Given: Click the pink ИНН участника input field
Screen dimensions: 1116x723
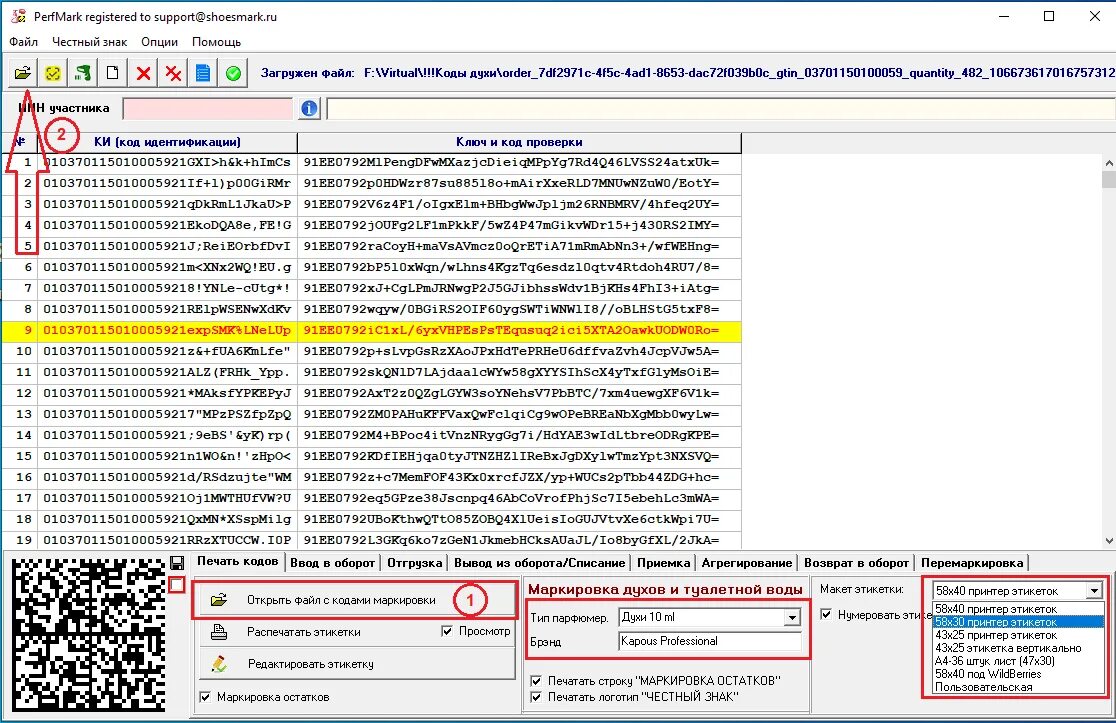Looking at the screenshot, I should (x=208, y=108).
